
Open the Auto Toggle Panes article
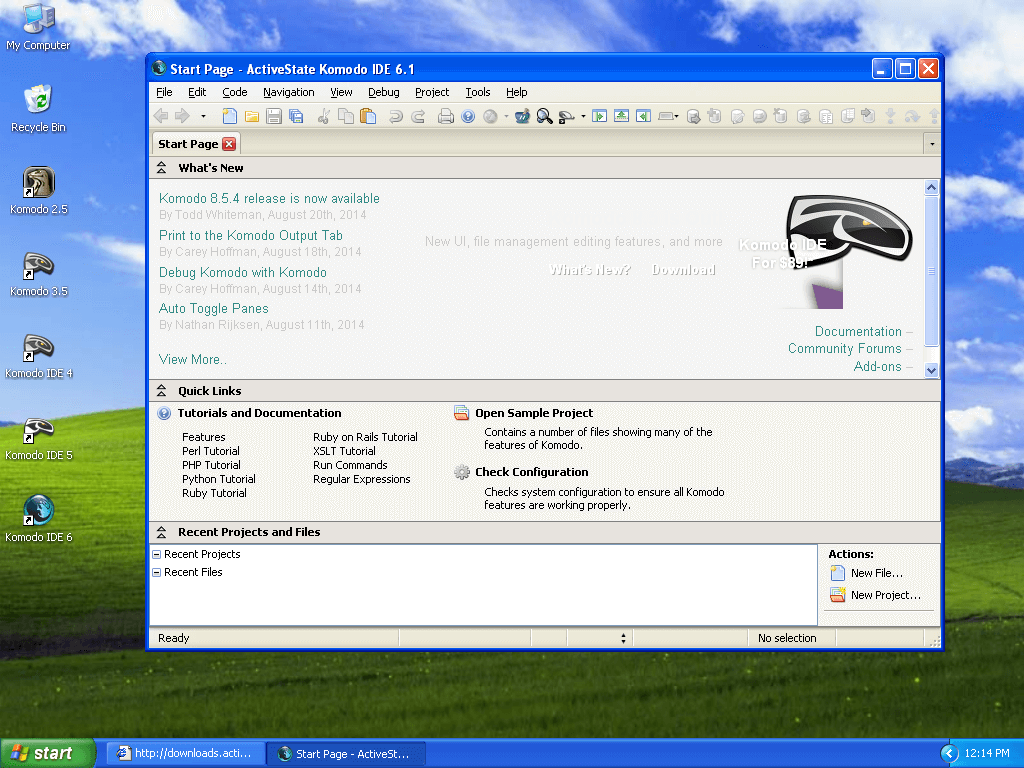(214, 308)
